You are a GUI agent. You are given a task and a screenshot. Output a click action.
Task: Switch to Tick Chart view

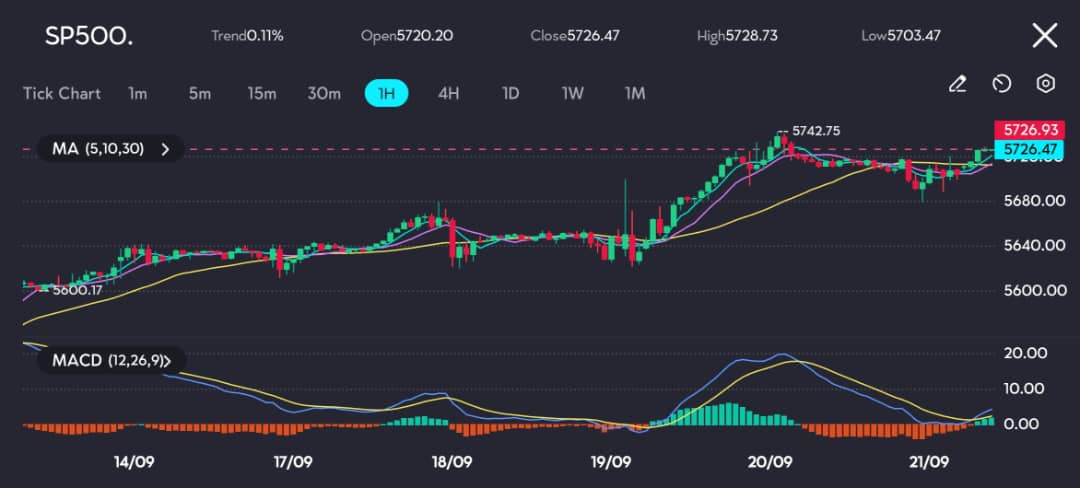[x=61, y=94]
